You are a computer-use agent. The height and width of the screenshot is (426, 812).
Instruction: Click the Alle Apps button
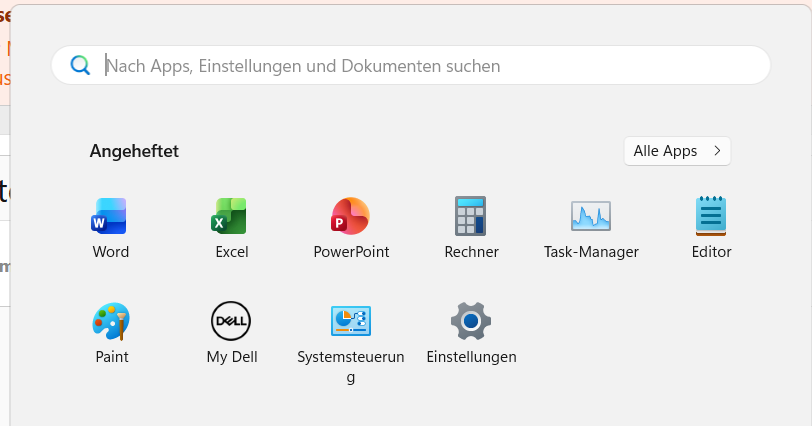point(677,151)
